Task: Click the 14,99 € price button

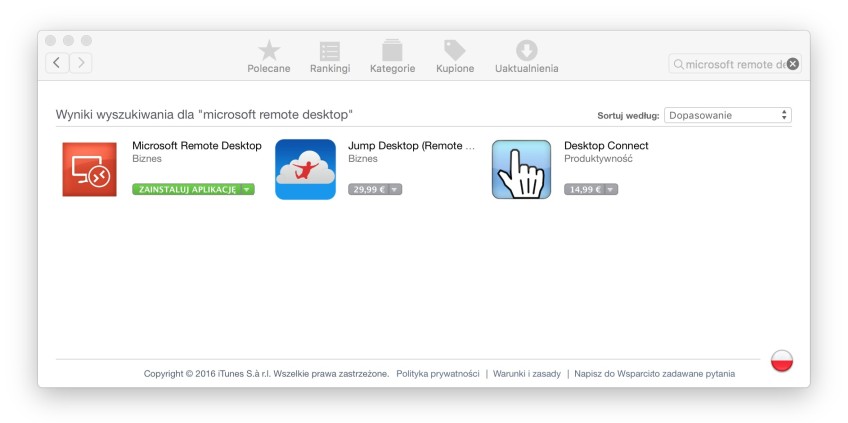Action: click(584, 189)
